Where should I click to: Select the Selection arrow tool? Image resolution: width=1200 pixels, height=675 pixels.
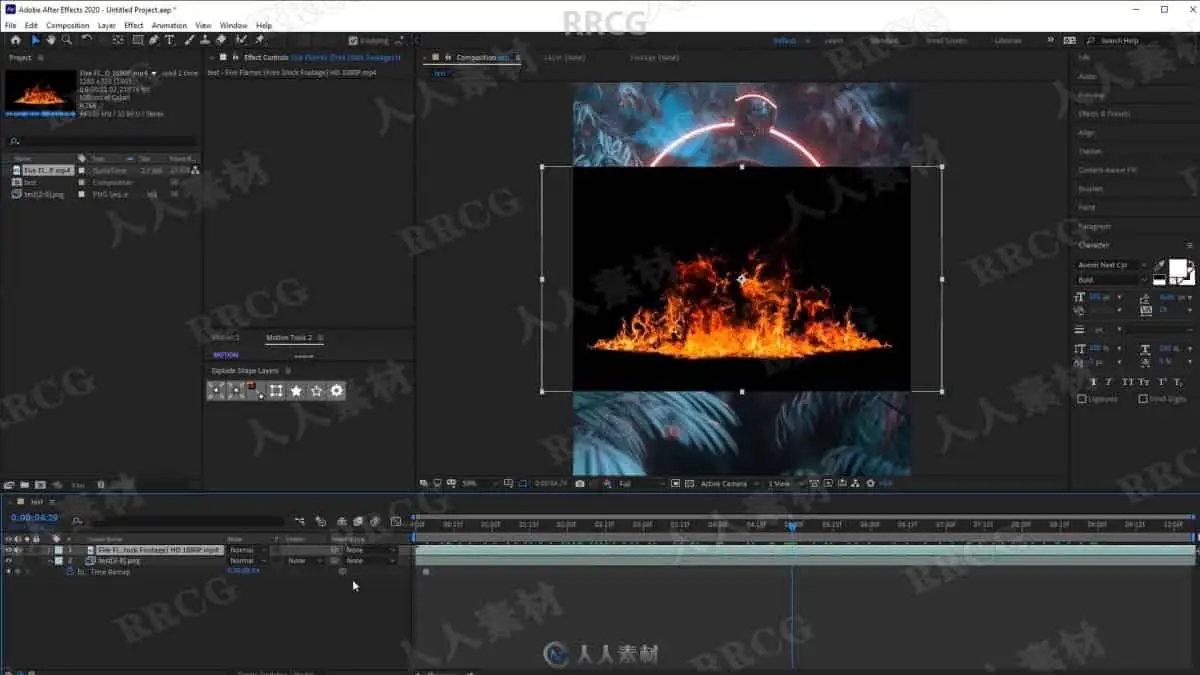pos(35,40)
